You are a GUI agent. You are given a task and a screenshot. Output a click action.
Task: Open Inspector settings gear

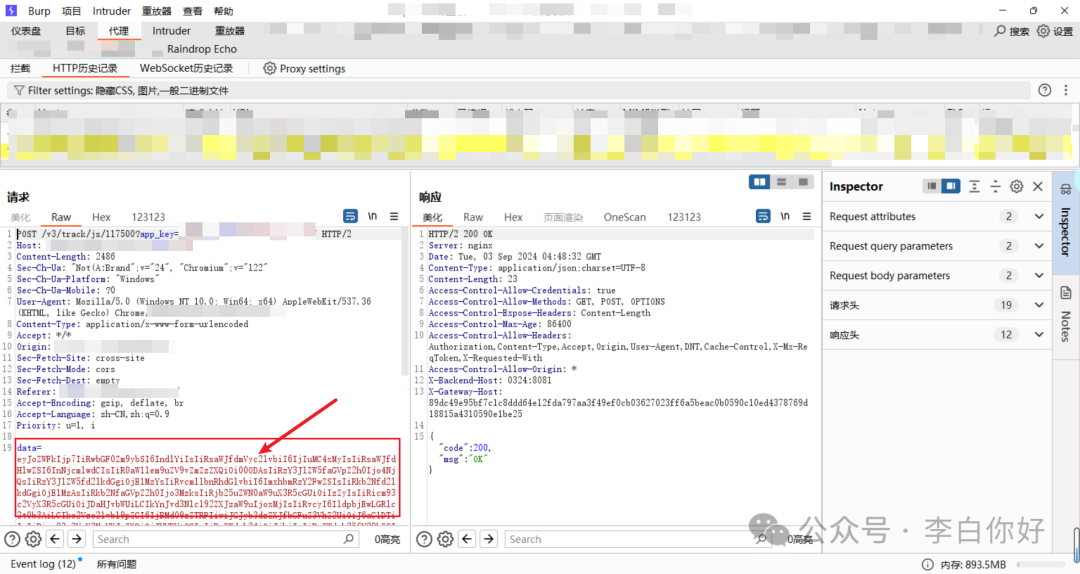[1017, 186]
